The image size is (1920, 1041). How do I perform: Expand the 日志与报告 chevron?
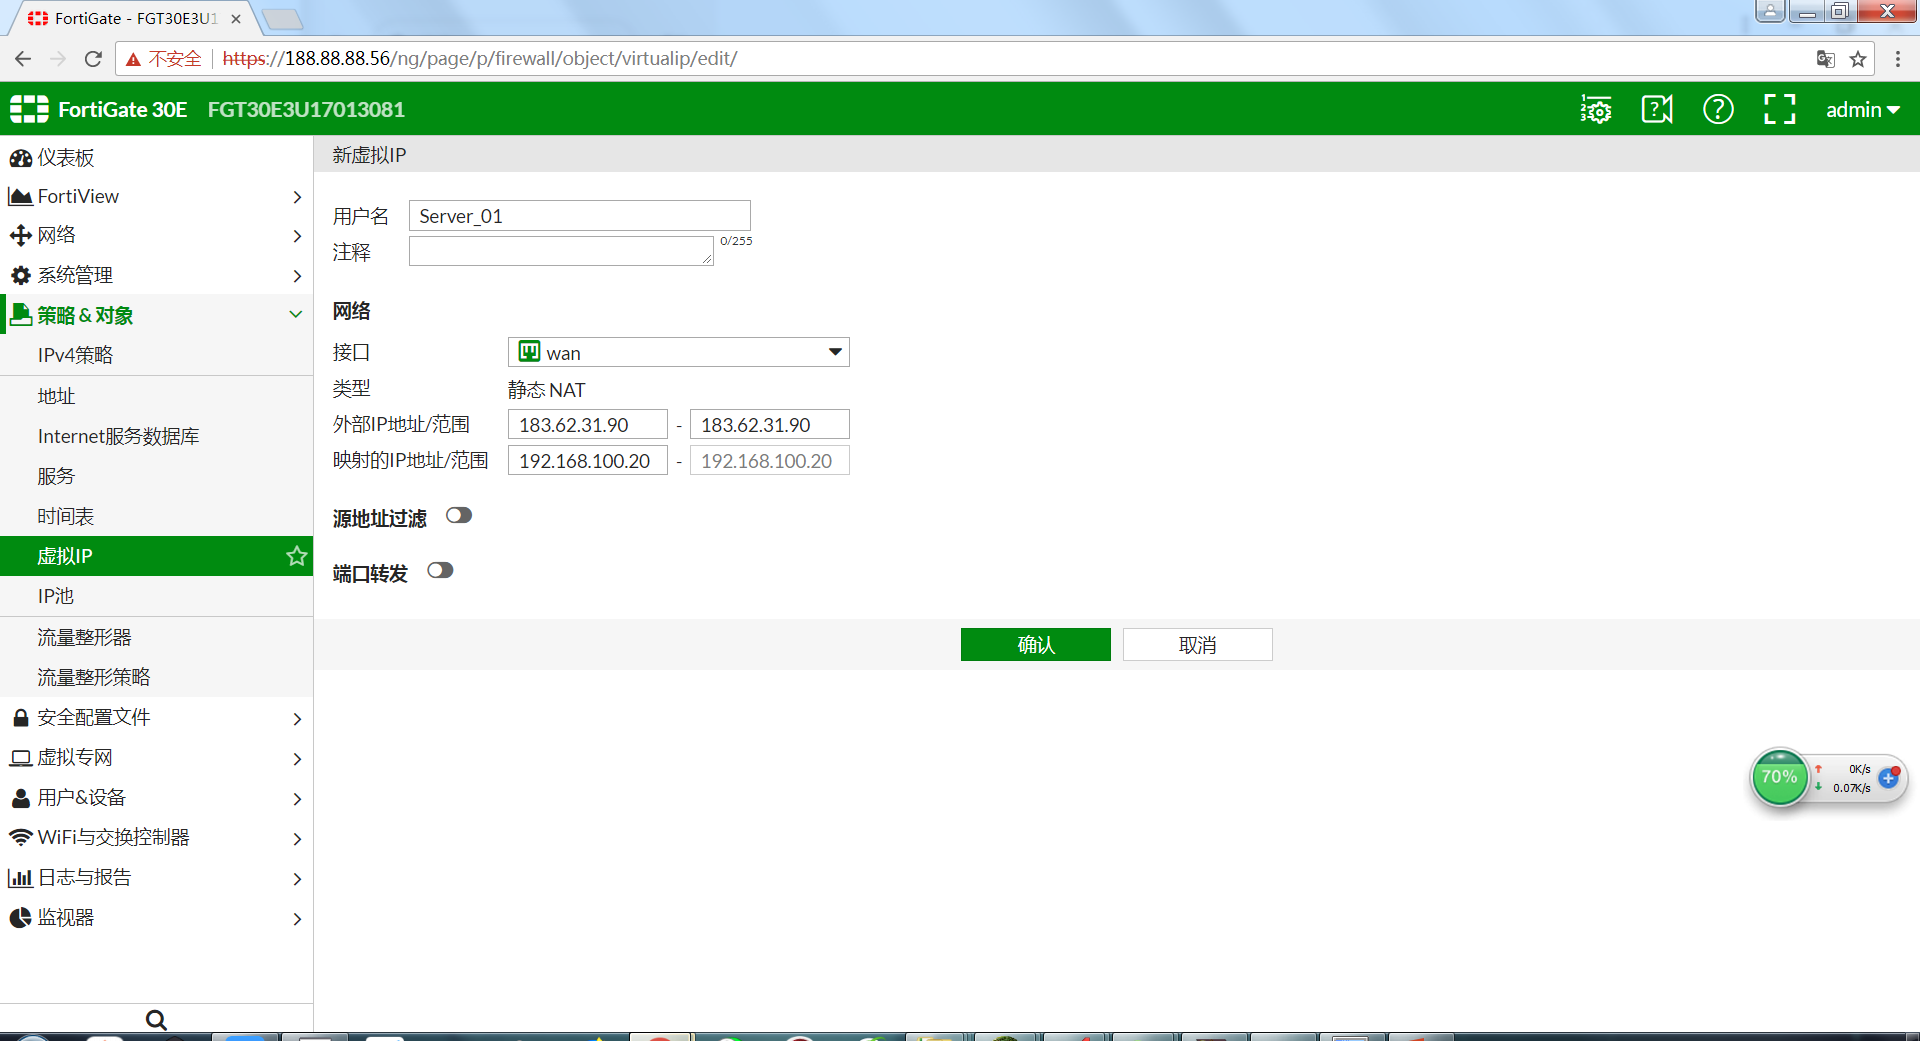pyautogui.click(x=297, y=878)
